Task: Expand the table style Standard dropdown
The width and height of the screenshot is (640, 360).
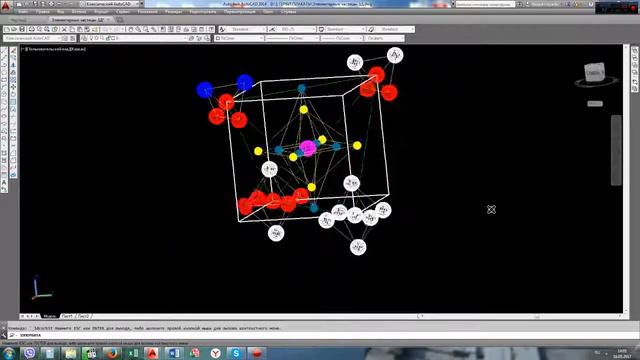Action: pos(363,29)
